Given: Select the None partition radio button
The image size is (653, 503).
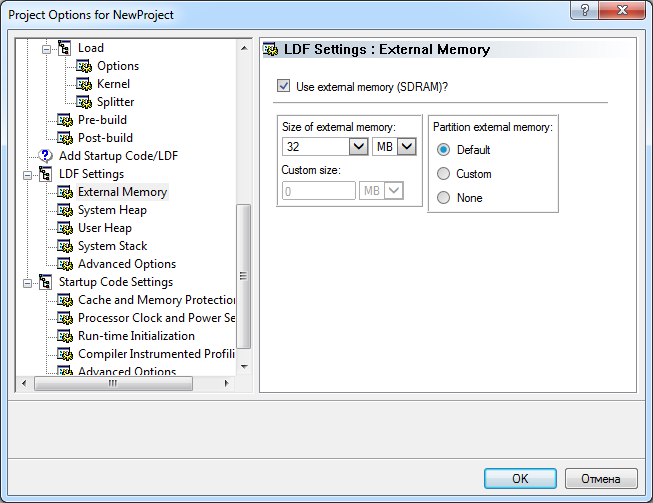Looking at the screenshot, I should coord(444,198).
